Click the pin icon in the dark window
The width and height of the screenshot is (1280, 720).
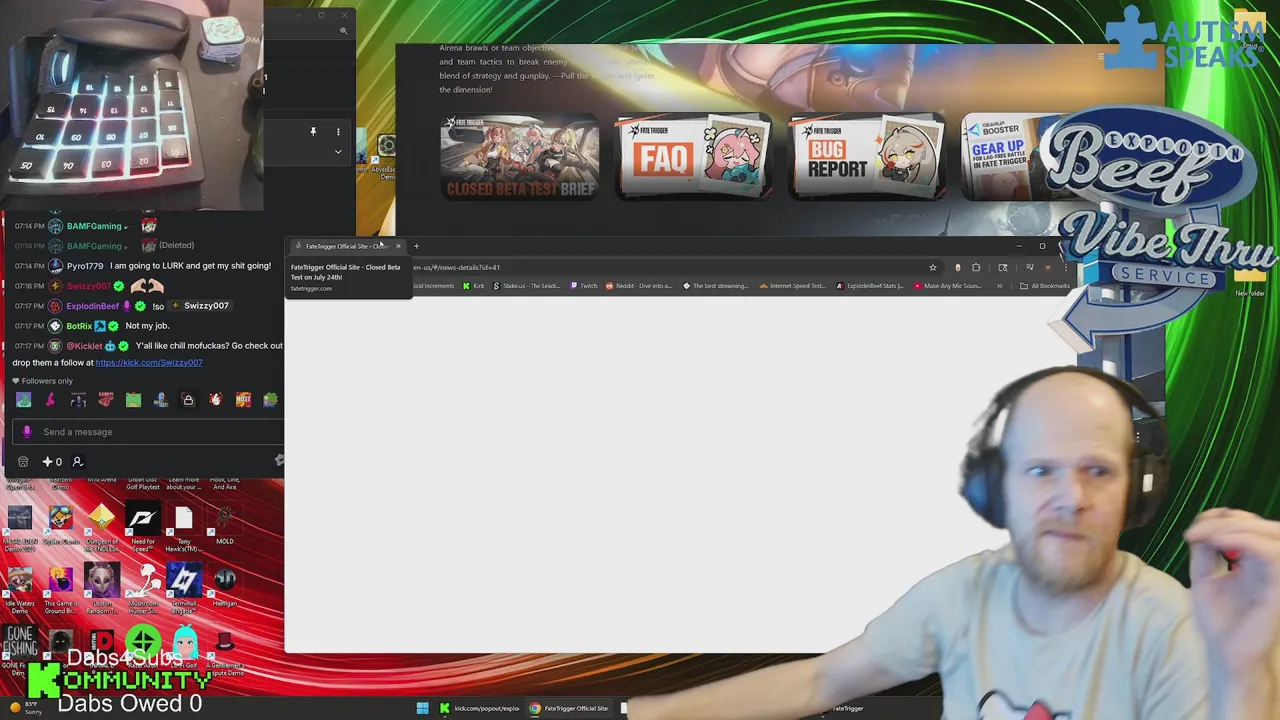coord(313,132)
